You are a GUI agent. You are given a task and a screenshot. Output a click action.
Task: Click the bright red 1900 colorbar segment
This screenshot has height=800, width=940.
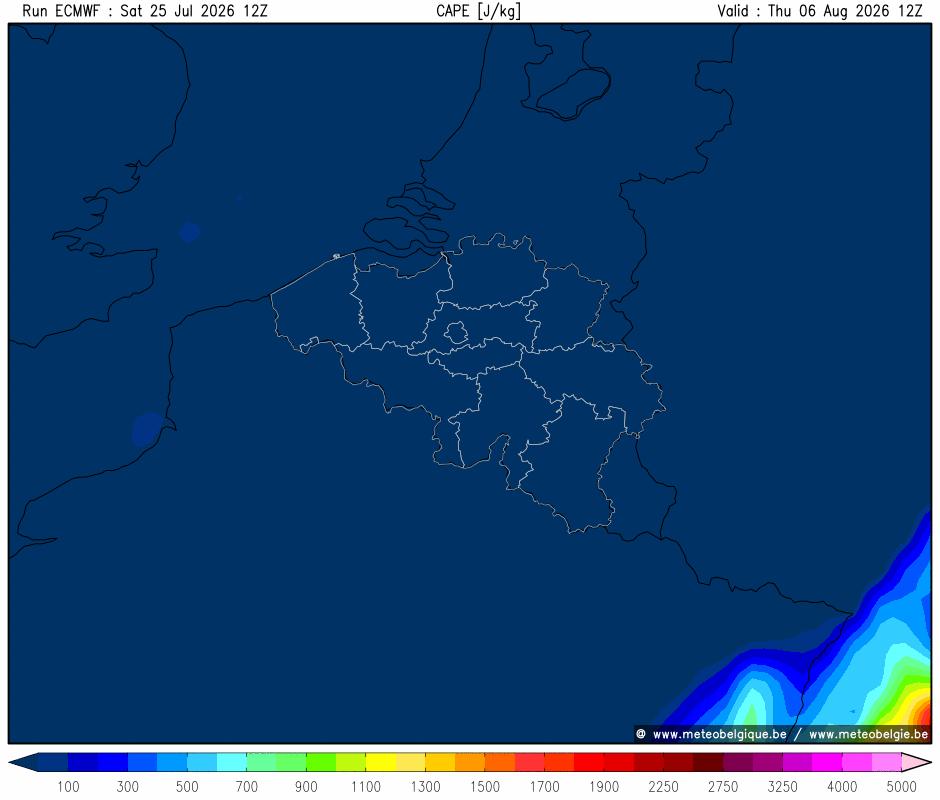(x=589, y=762)
